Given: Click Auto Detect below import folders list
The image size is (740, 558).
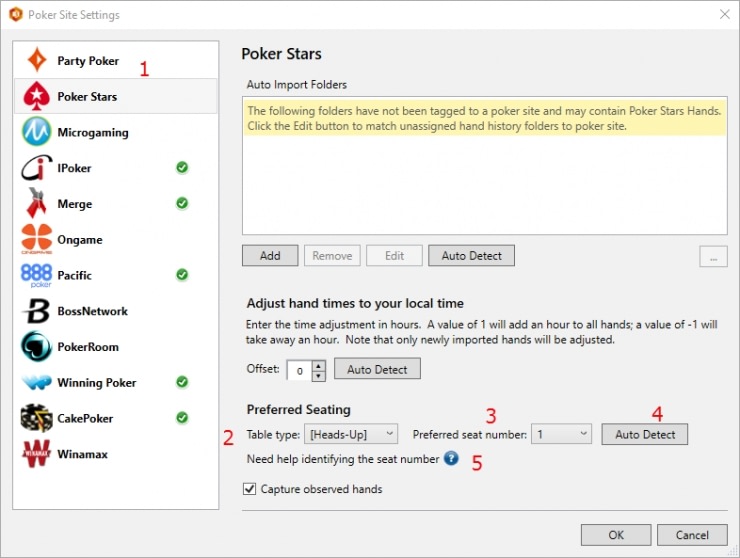Looking at the screenshot, I should click(471, 255).
